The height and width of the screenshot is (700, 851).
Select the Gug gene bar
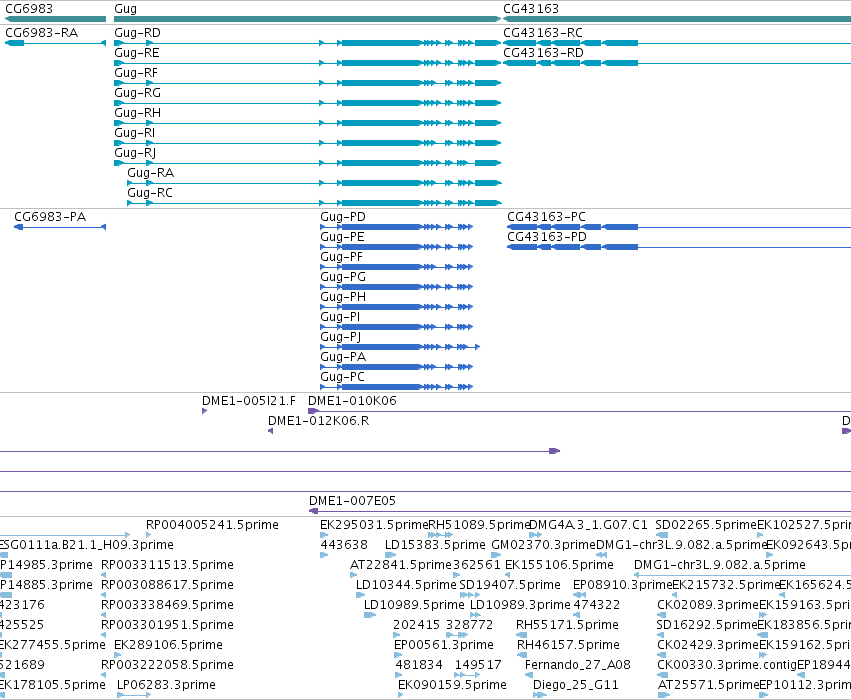[x=307, y=19]
